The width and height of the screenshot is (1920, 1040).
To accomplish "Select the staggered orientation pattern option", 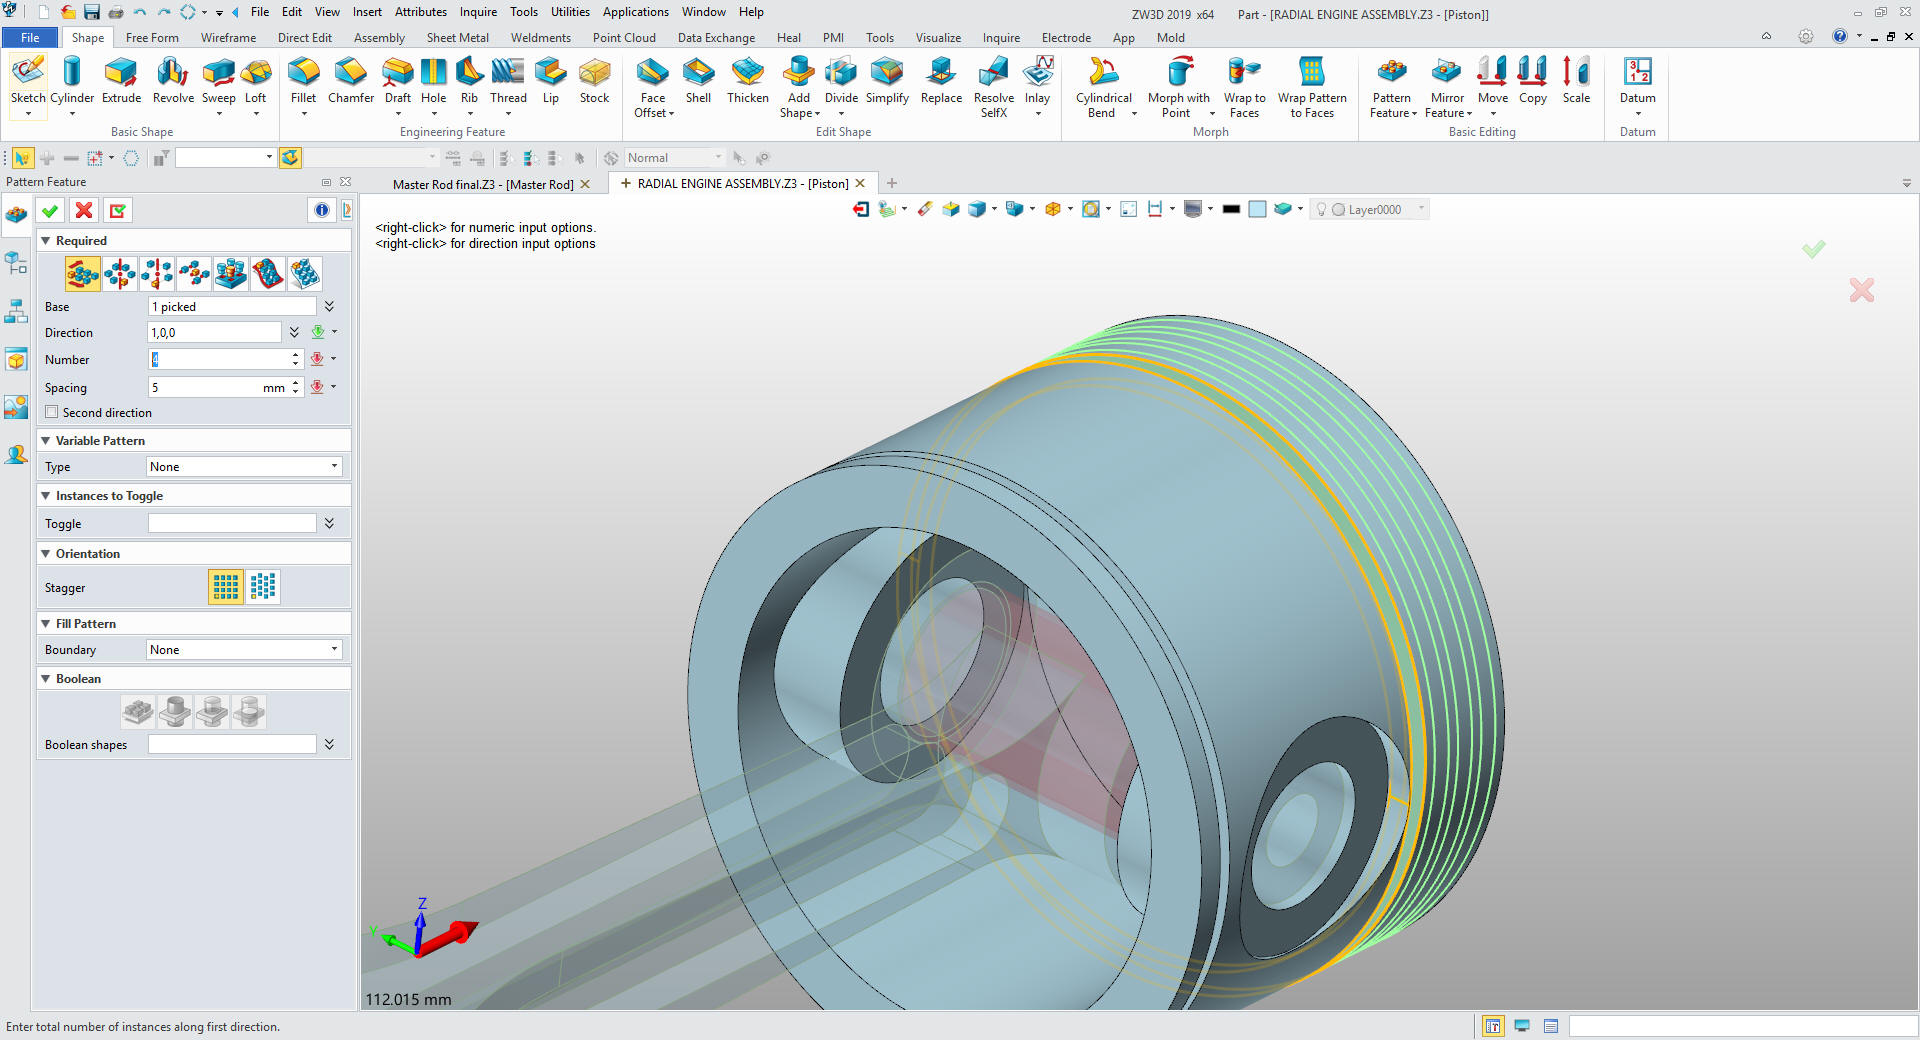I will [x=263, y=587].
